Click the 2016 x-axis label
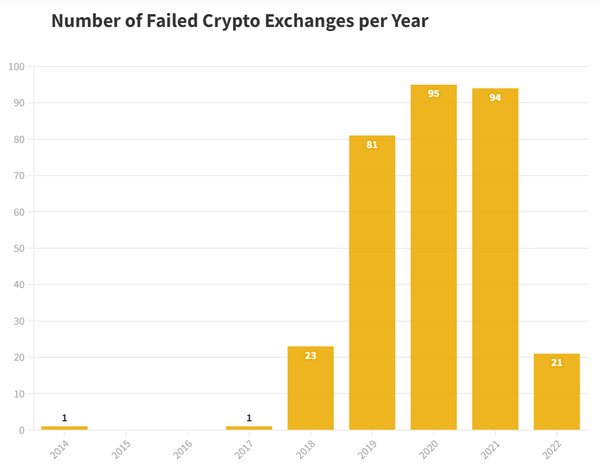 pyautogui.click(x=183, y=448)
